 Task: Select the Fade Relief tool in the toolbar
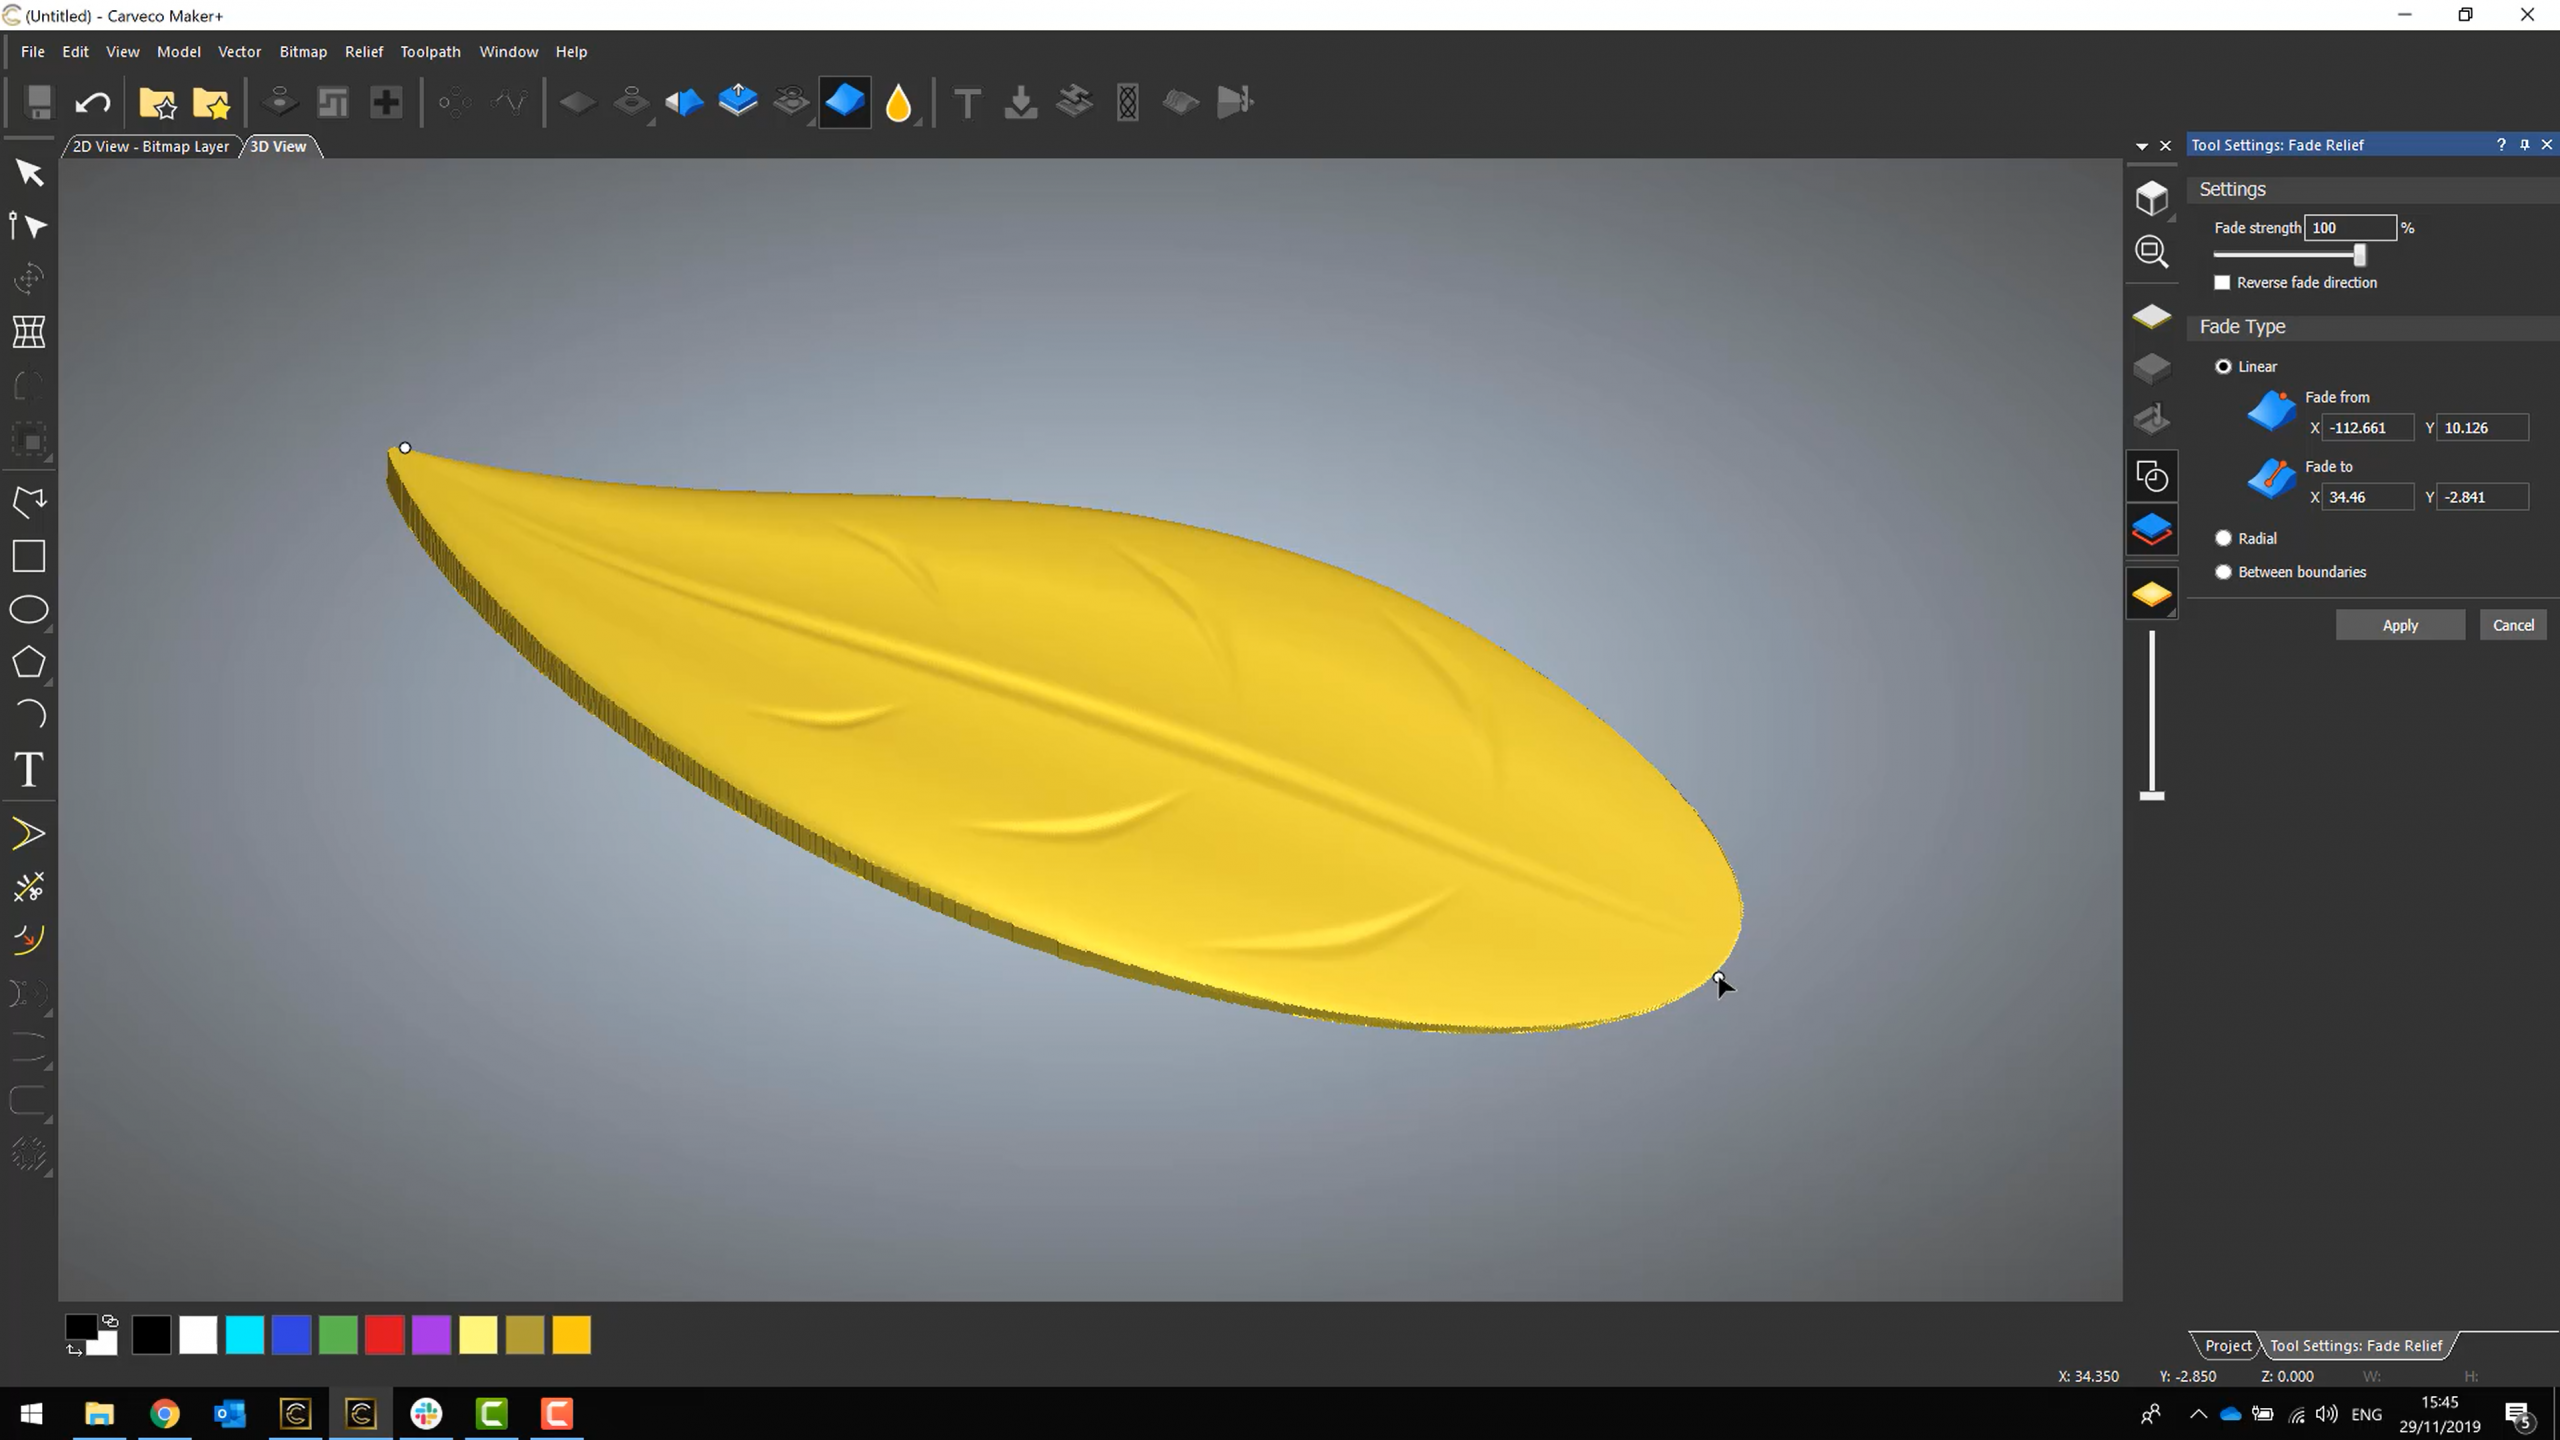click(843, 101)
